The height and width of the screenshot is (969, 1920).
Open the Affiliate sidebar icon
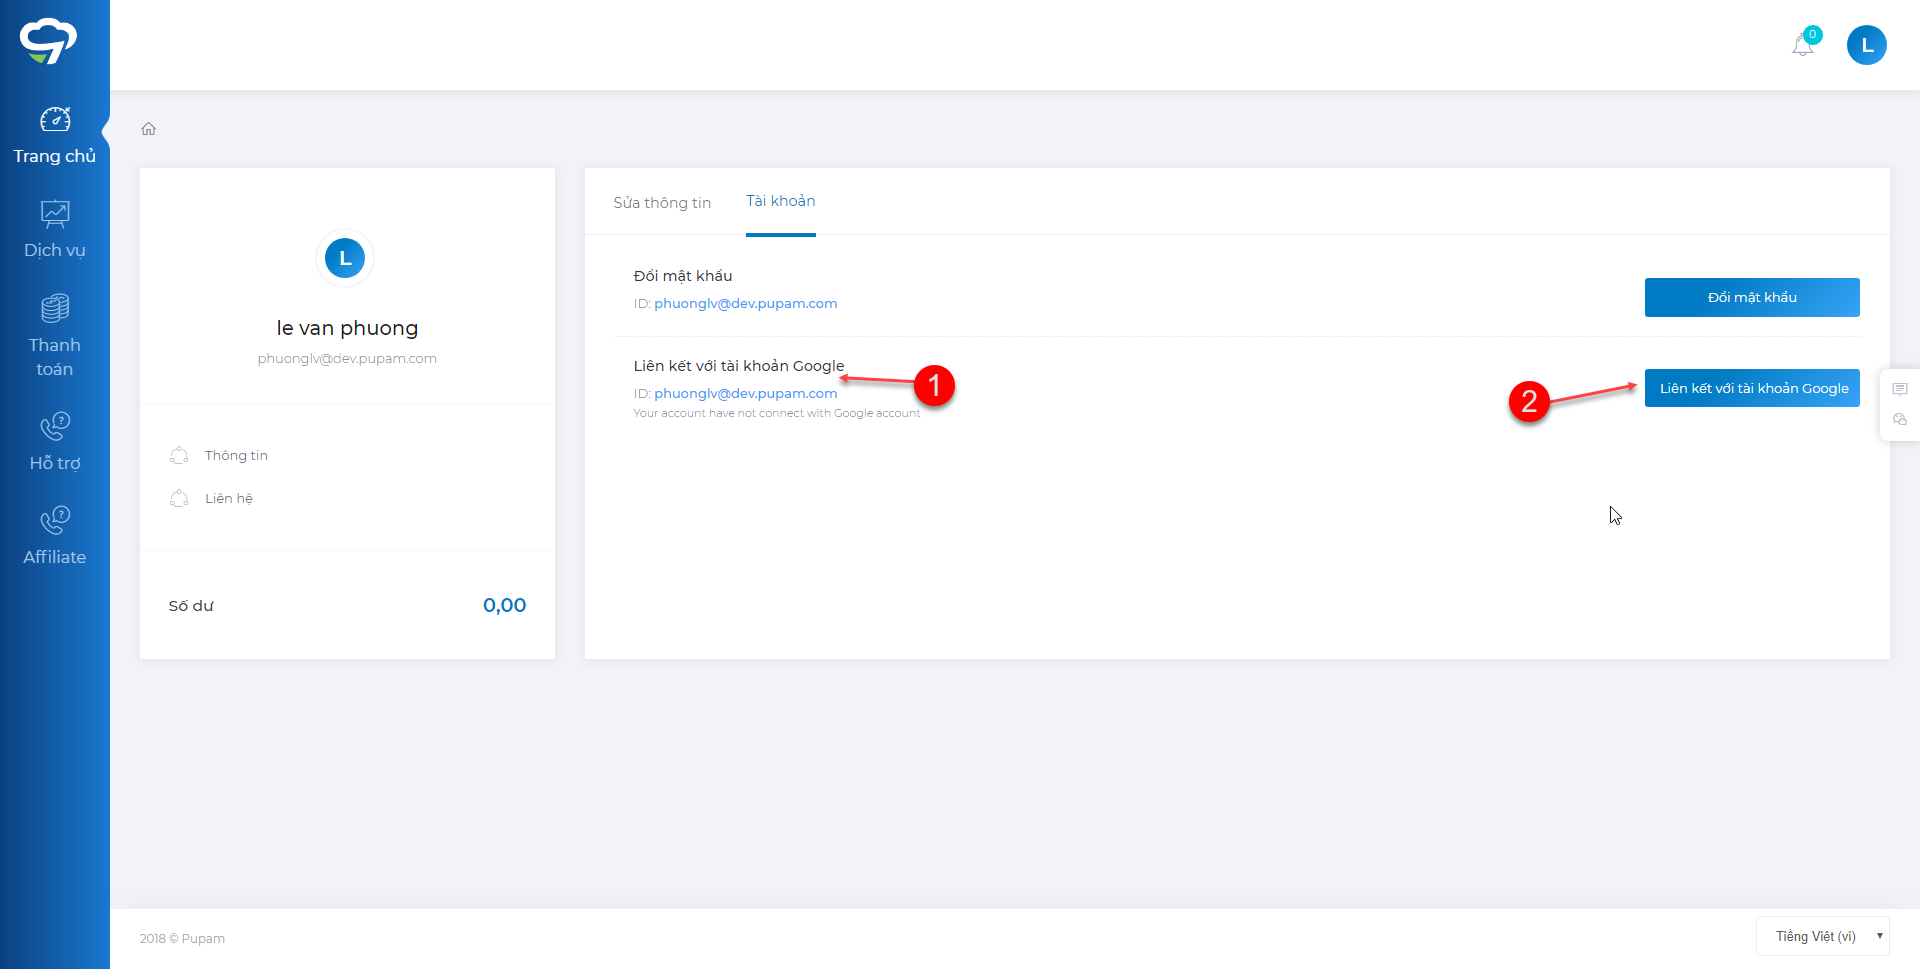point(55,520)
